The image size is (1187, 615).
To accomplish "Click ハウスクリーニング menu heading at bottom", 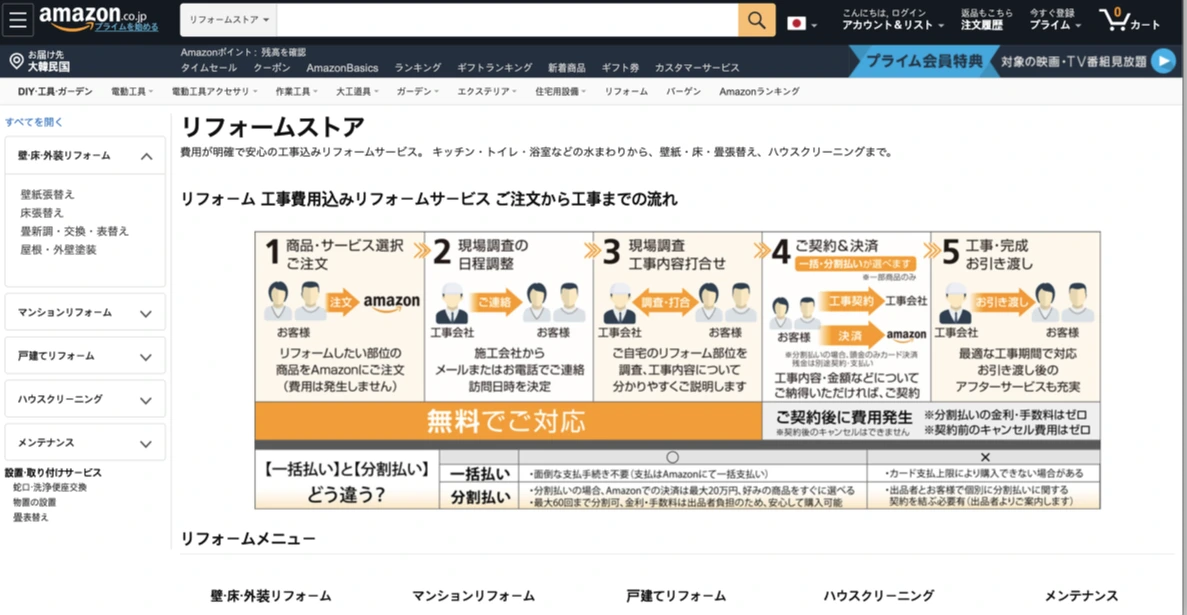I will click(x=879, y=596).
